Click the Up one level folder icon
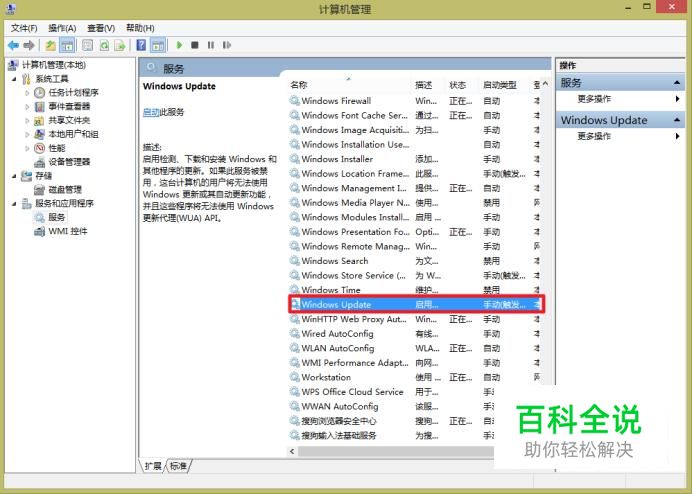 tap(51, 45)
